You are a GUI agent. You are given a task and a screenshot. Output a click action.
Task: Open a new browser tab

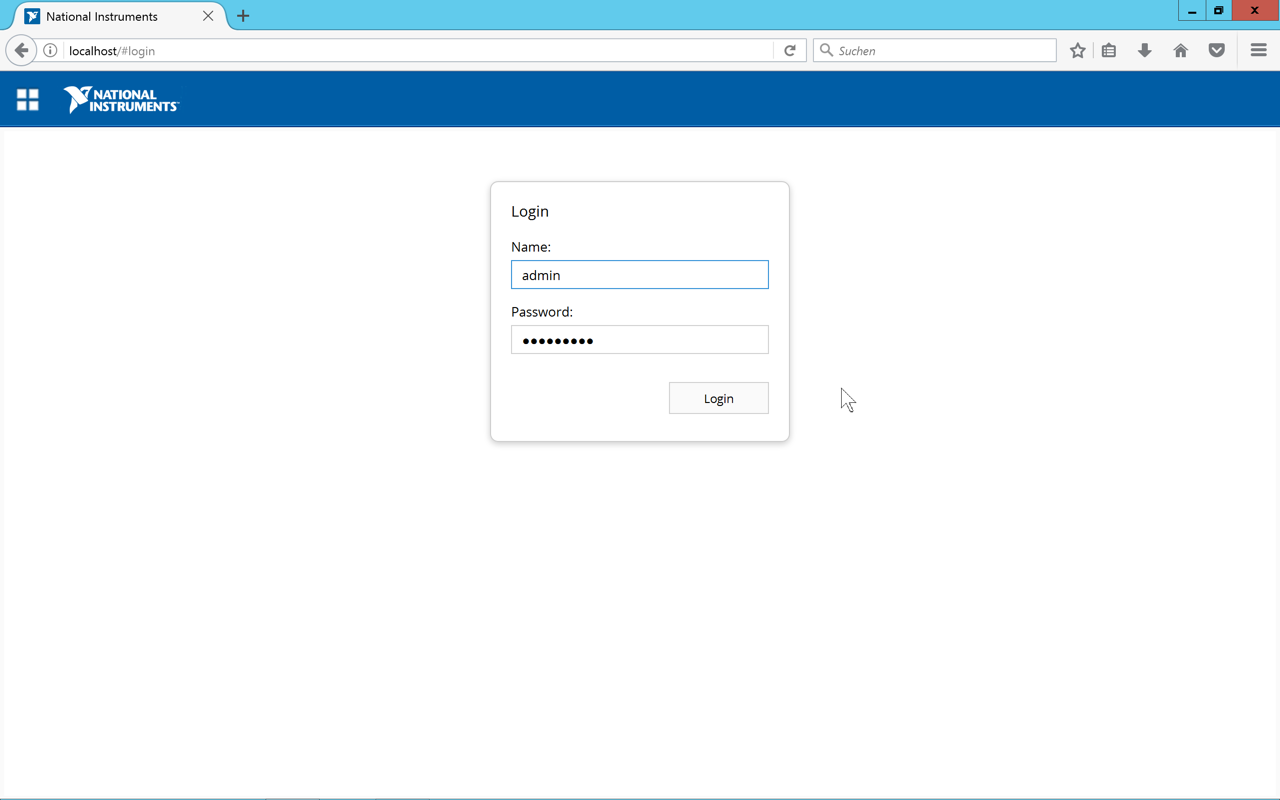[x=243, y=16]
